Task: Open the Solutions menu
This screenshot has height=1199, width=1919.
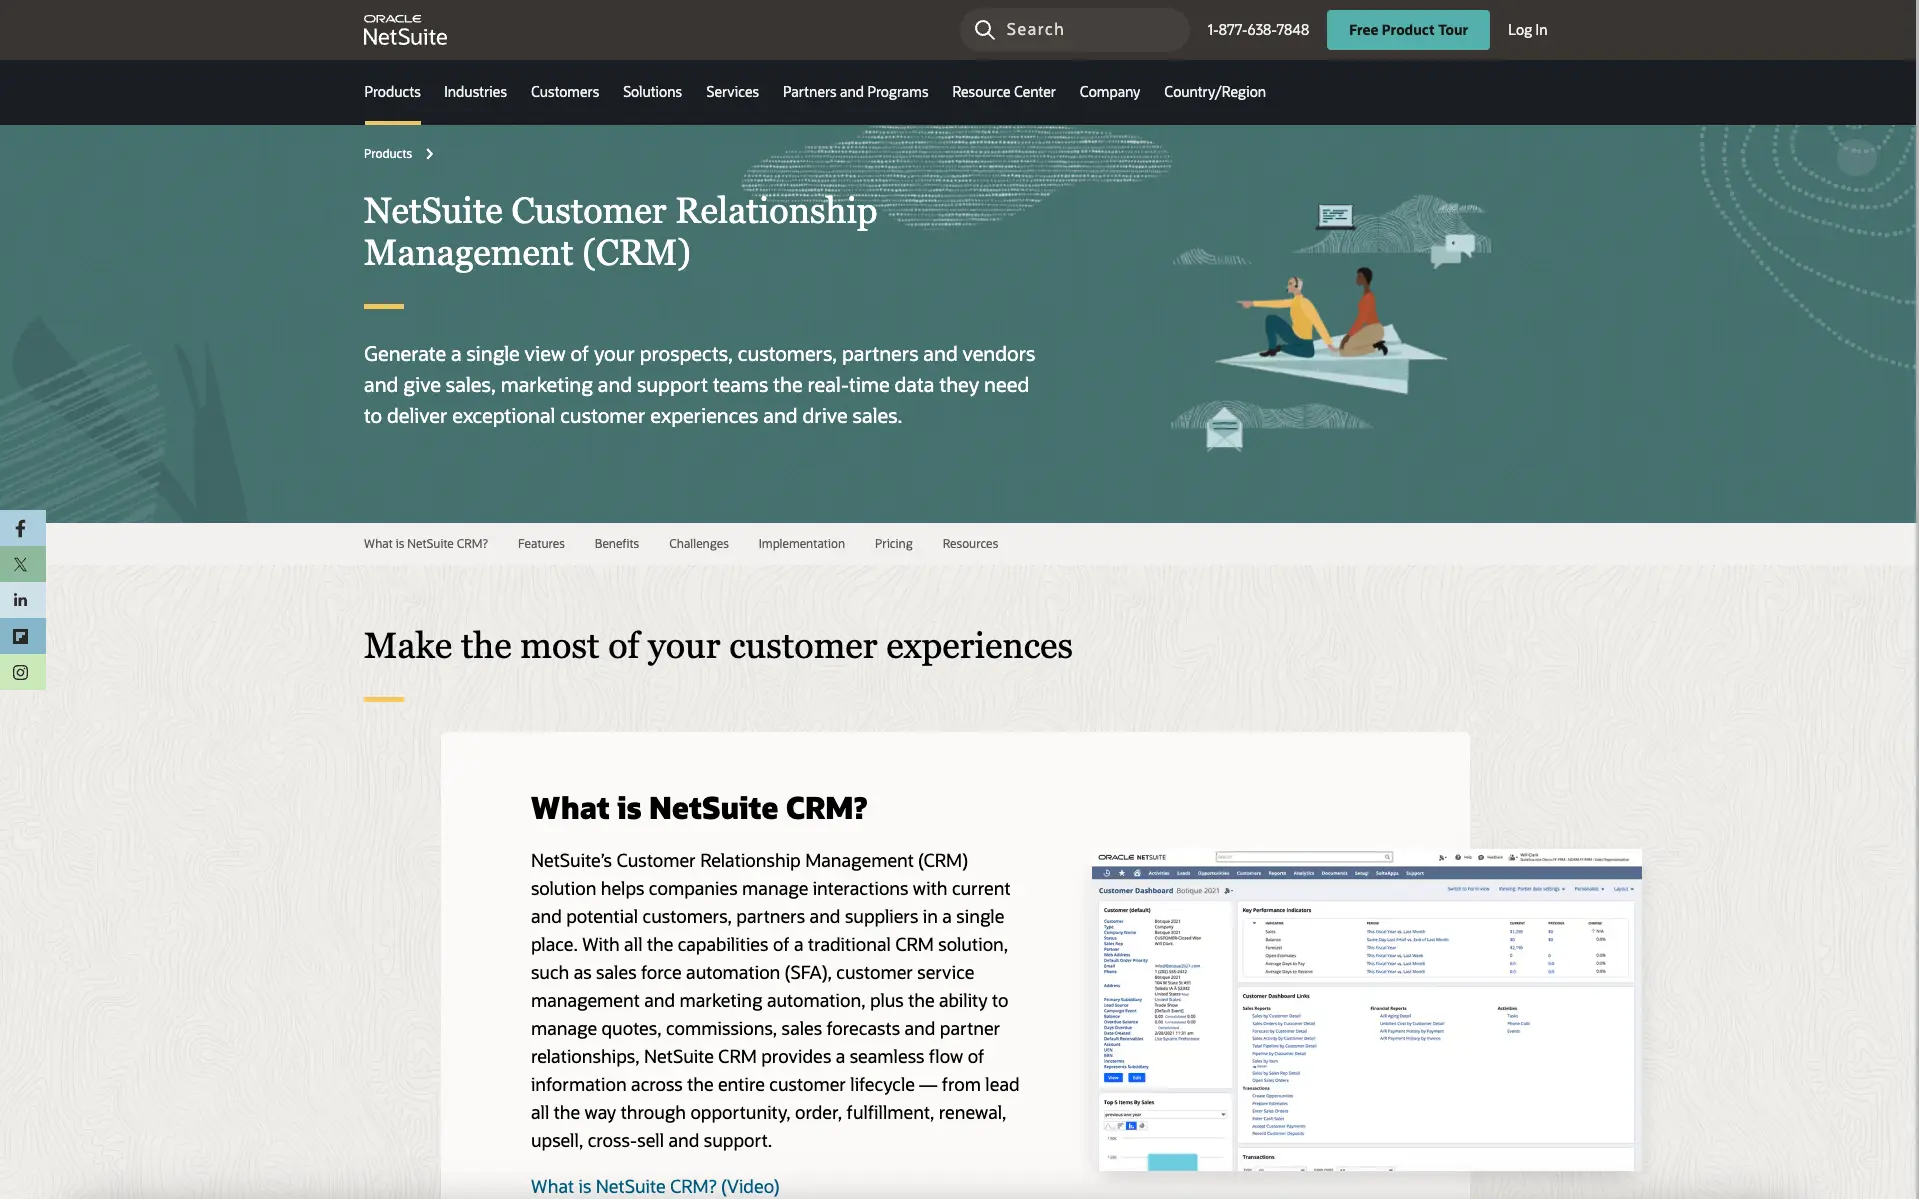Action: [652, 92]
